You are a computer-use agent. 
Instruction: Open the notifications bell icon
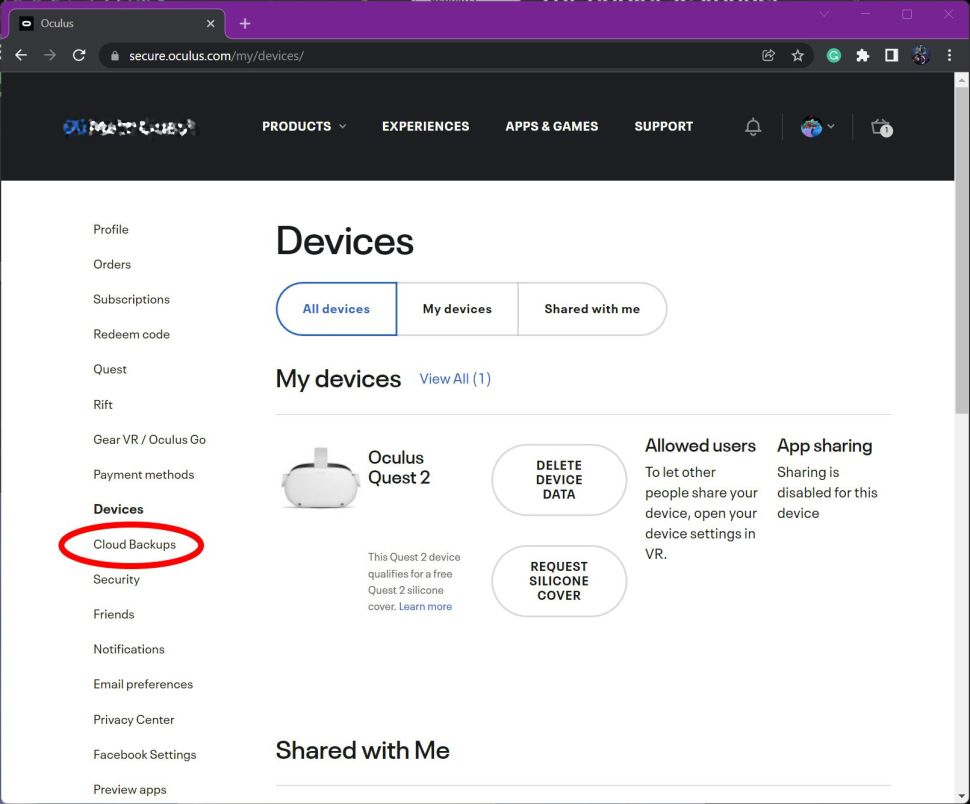click(x=753, y=127)
